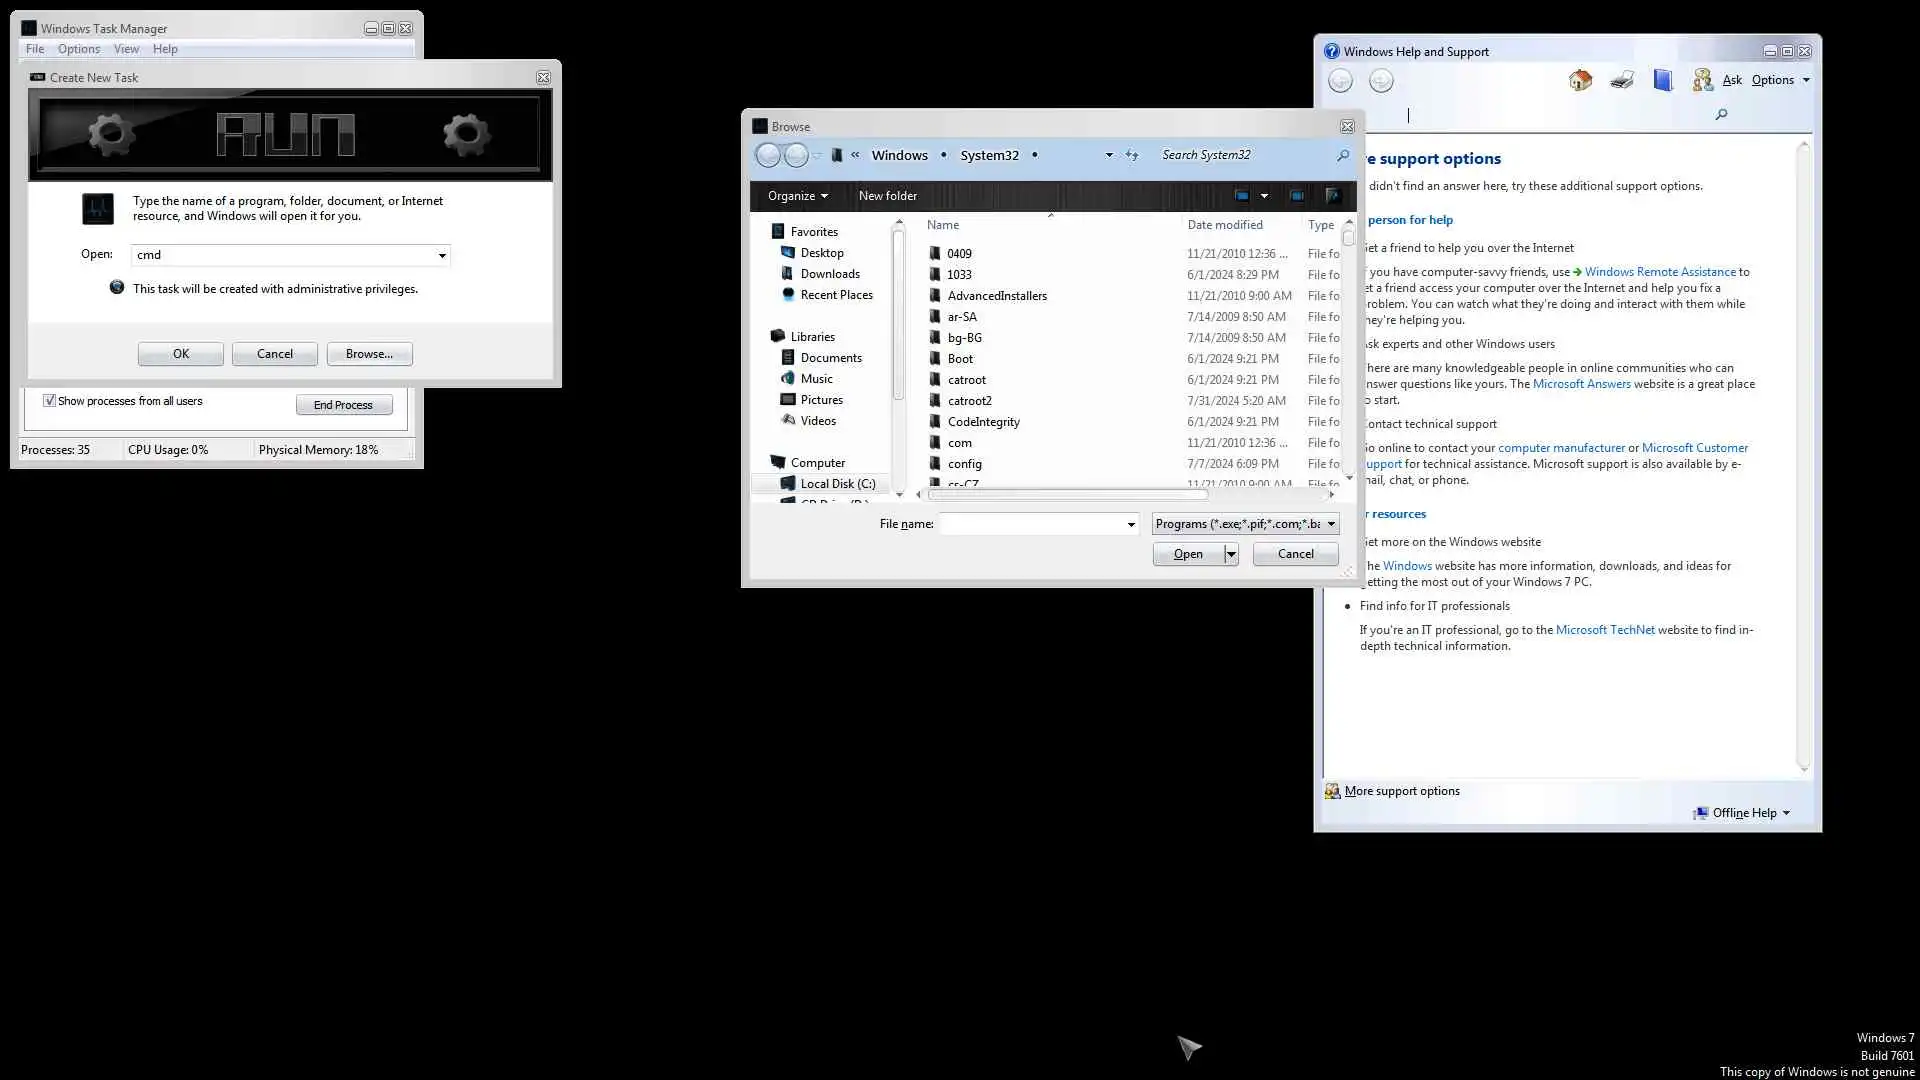Select the catroot2 folder

pos(969,401)
